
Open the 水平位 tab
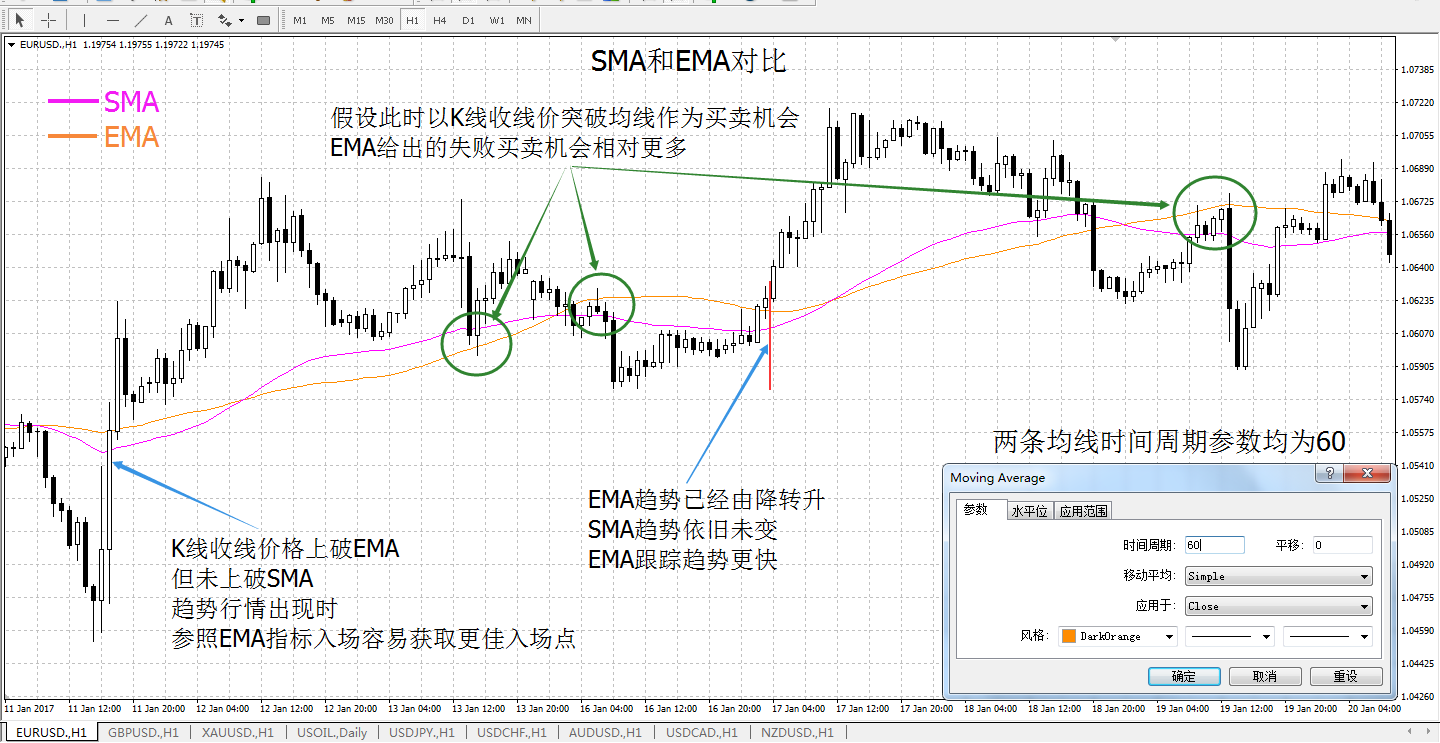pos(1029,510)
